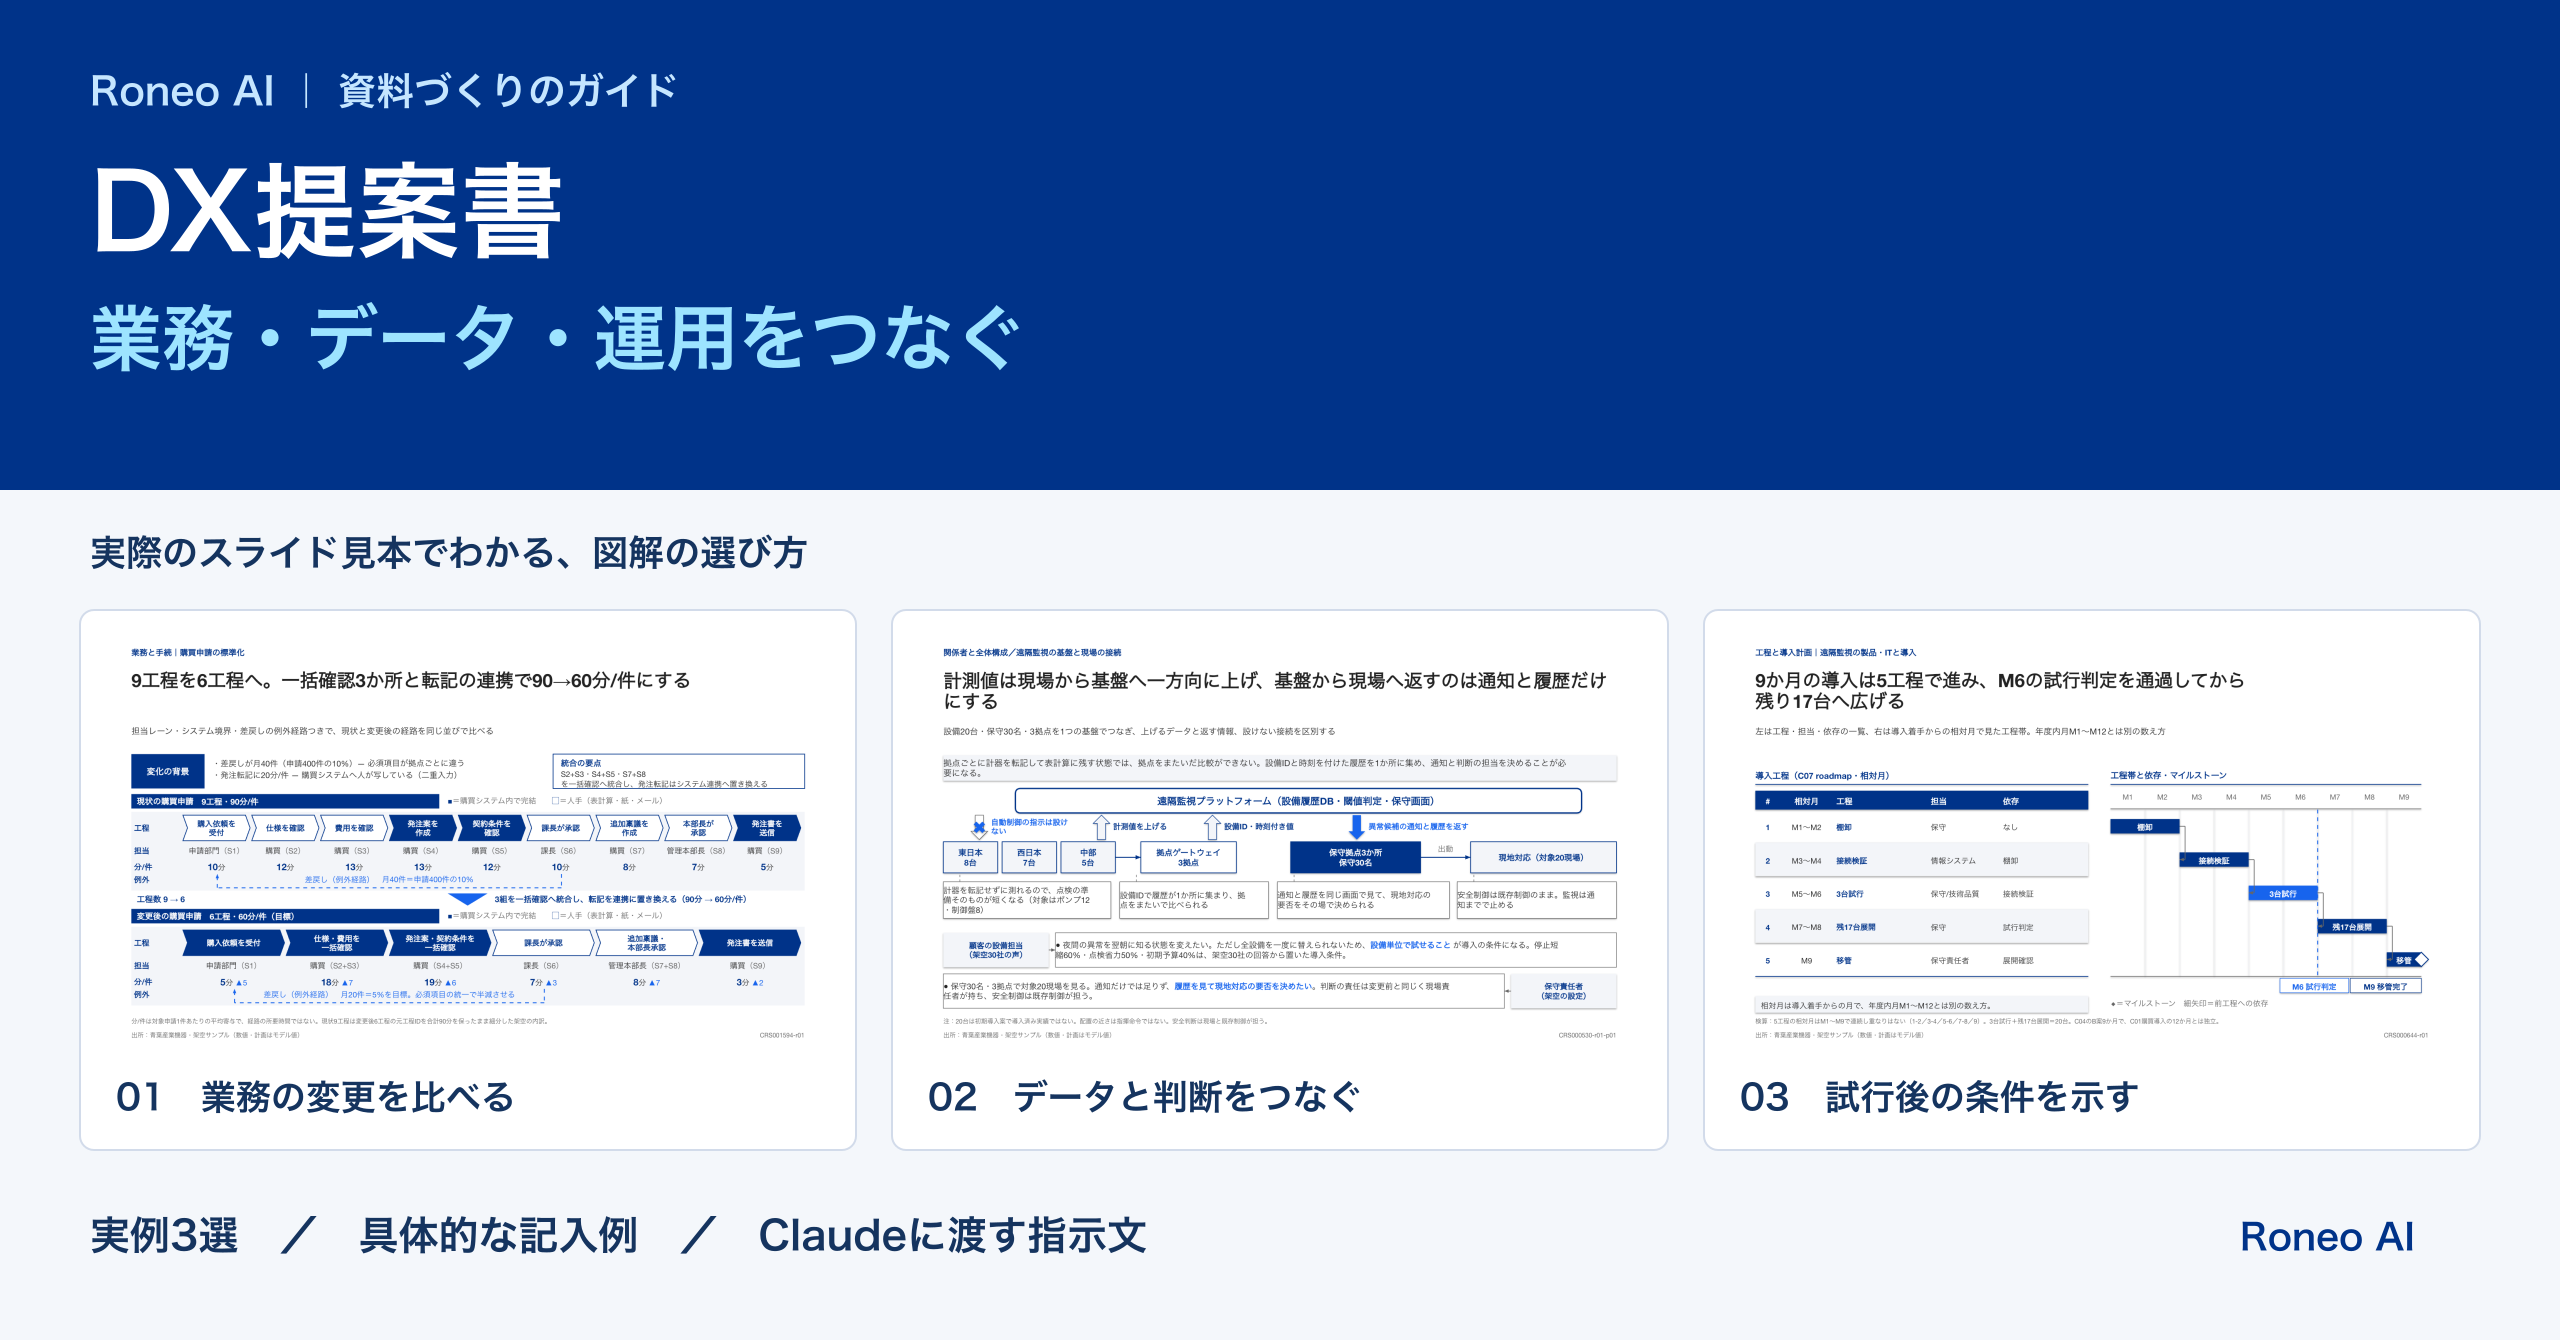The height and width of the screenshot is (1340, 2560).
Task: Click the 保守拠点3か所 box in the second slide
Action: click(1355, 858)
